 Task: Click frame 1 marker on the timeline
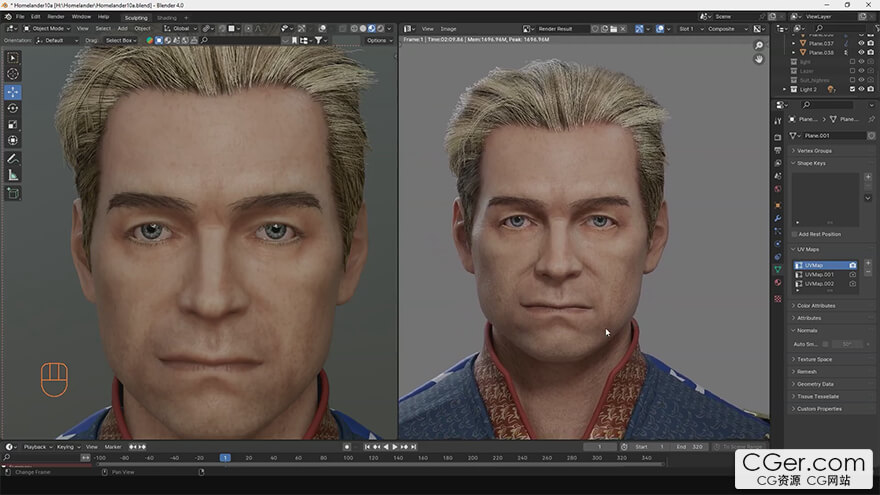tap(225, 457)
